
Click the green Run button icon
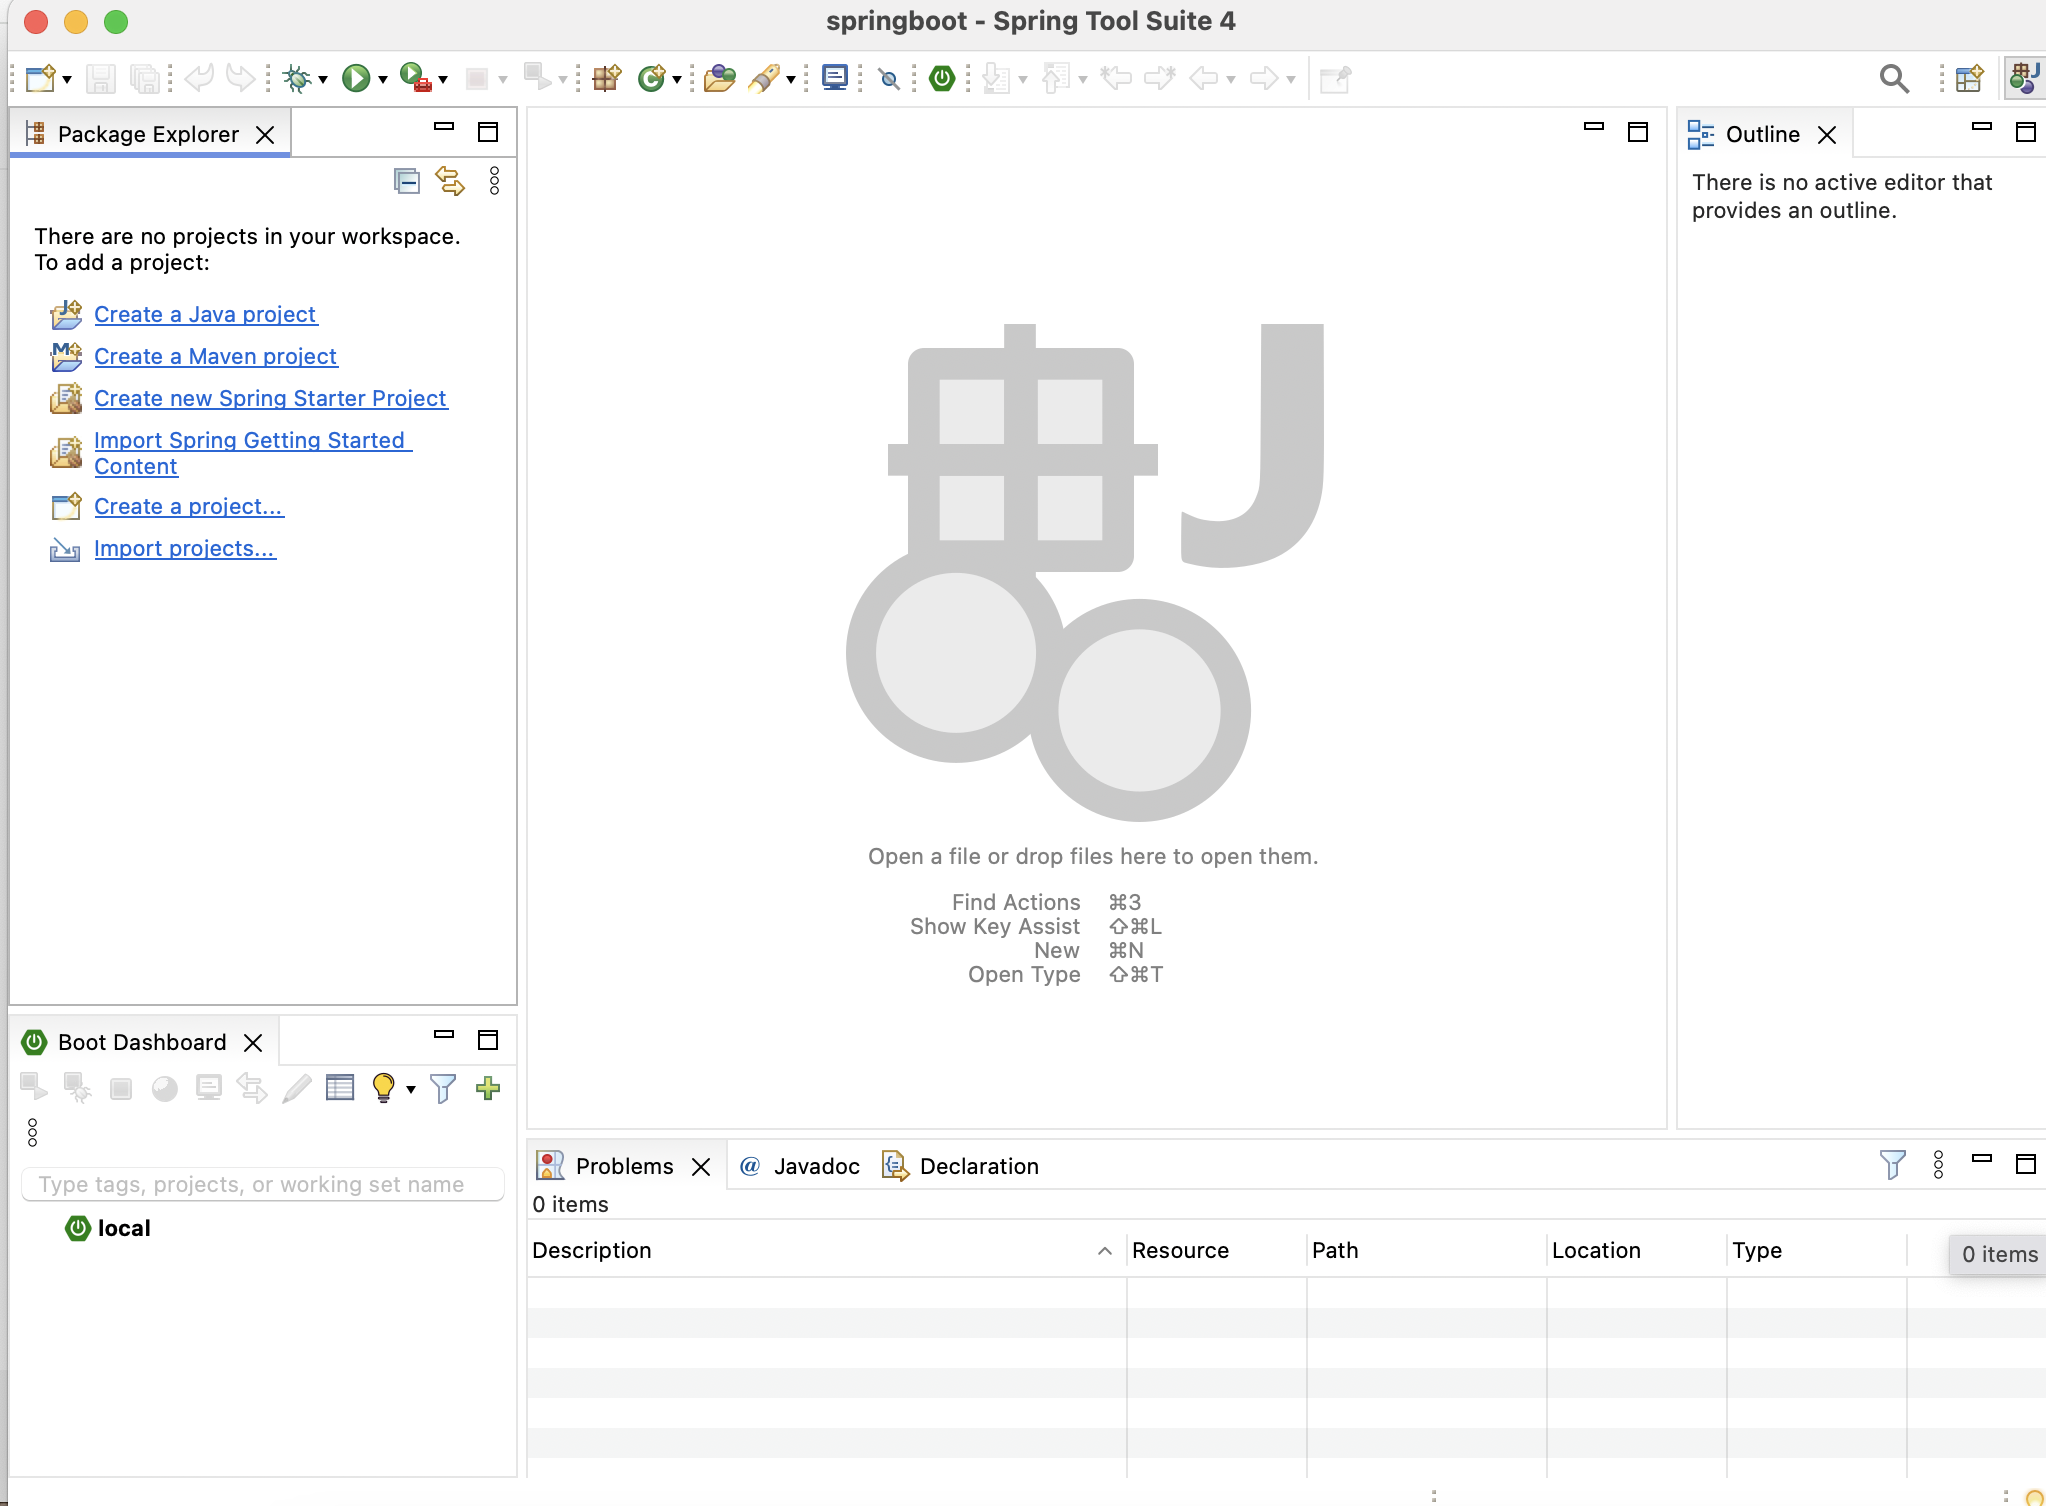(x=356, y=78)
